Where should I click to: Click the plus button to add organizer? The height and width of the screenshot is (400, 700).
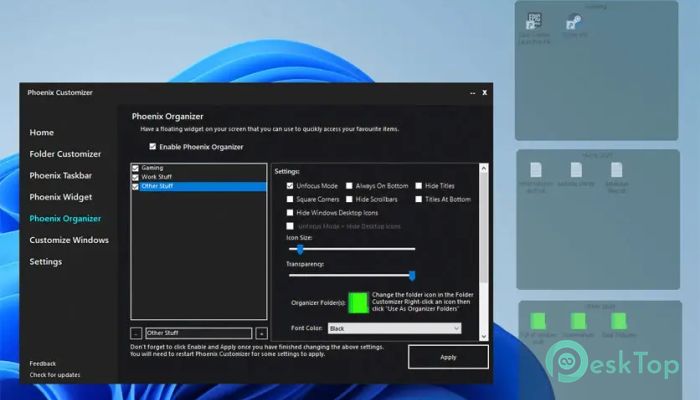pos(262,333)
